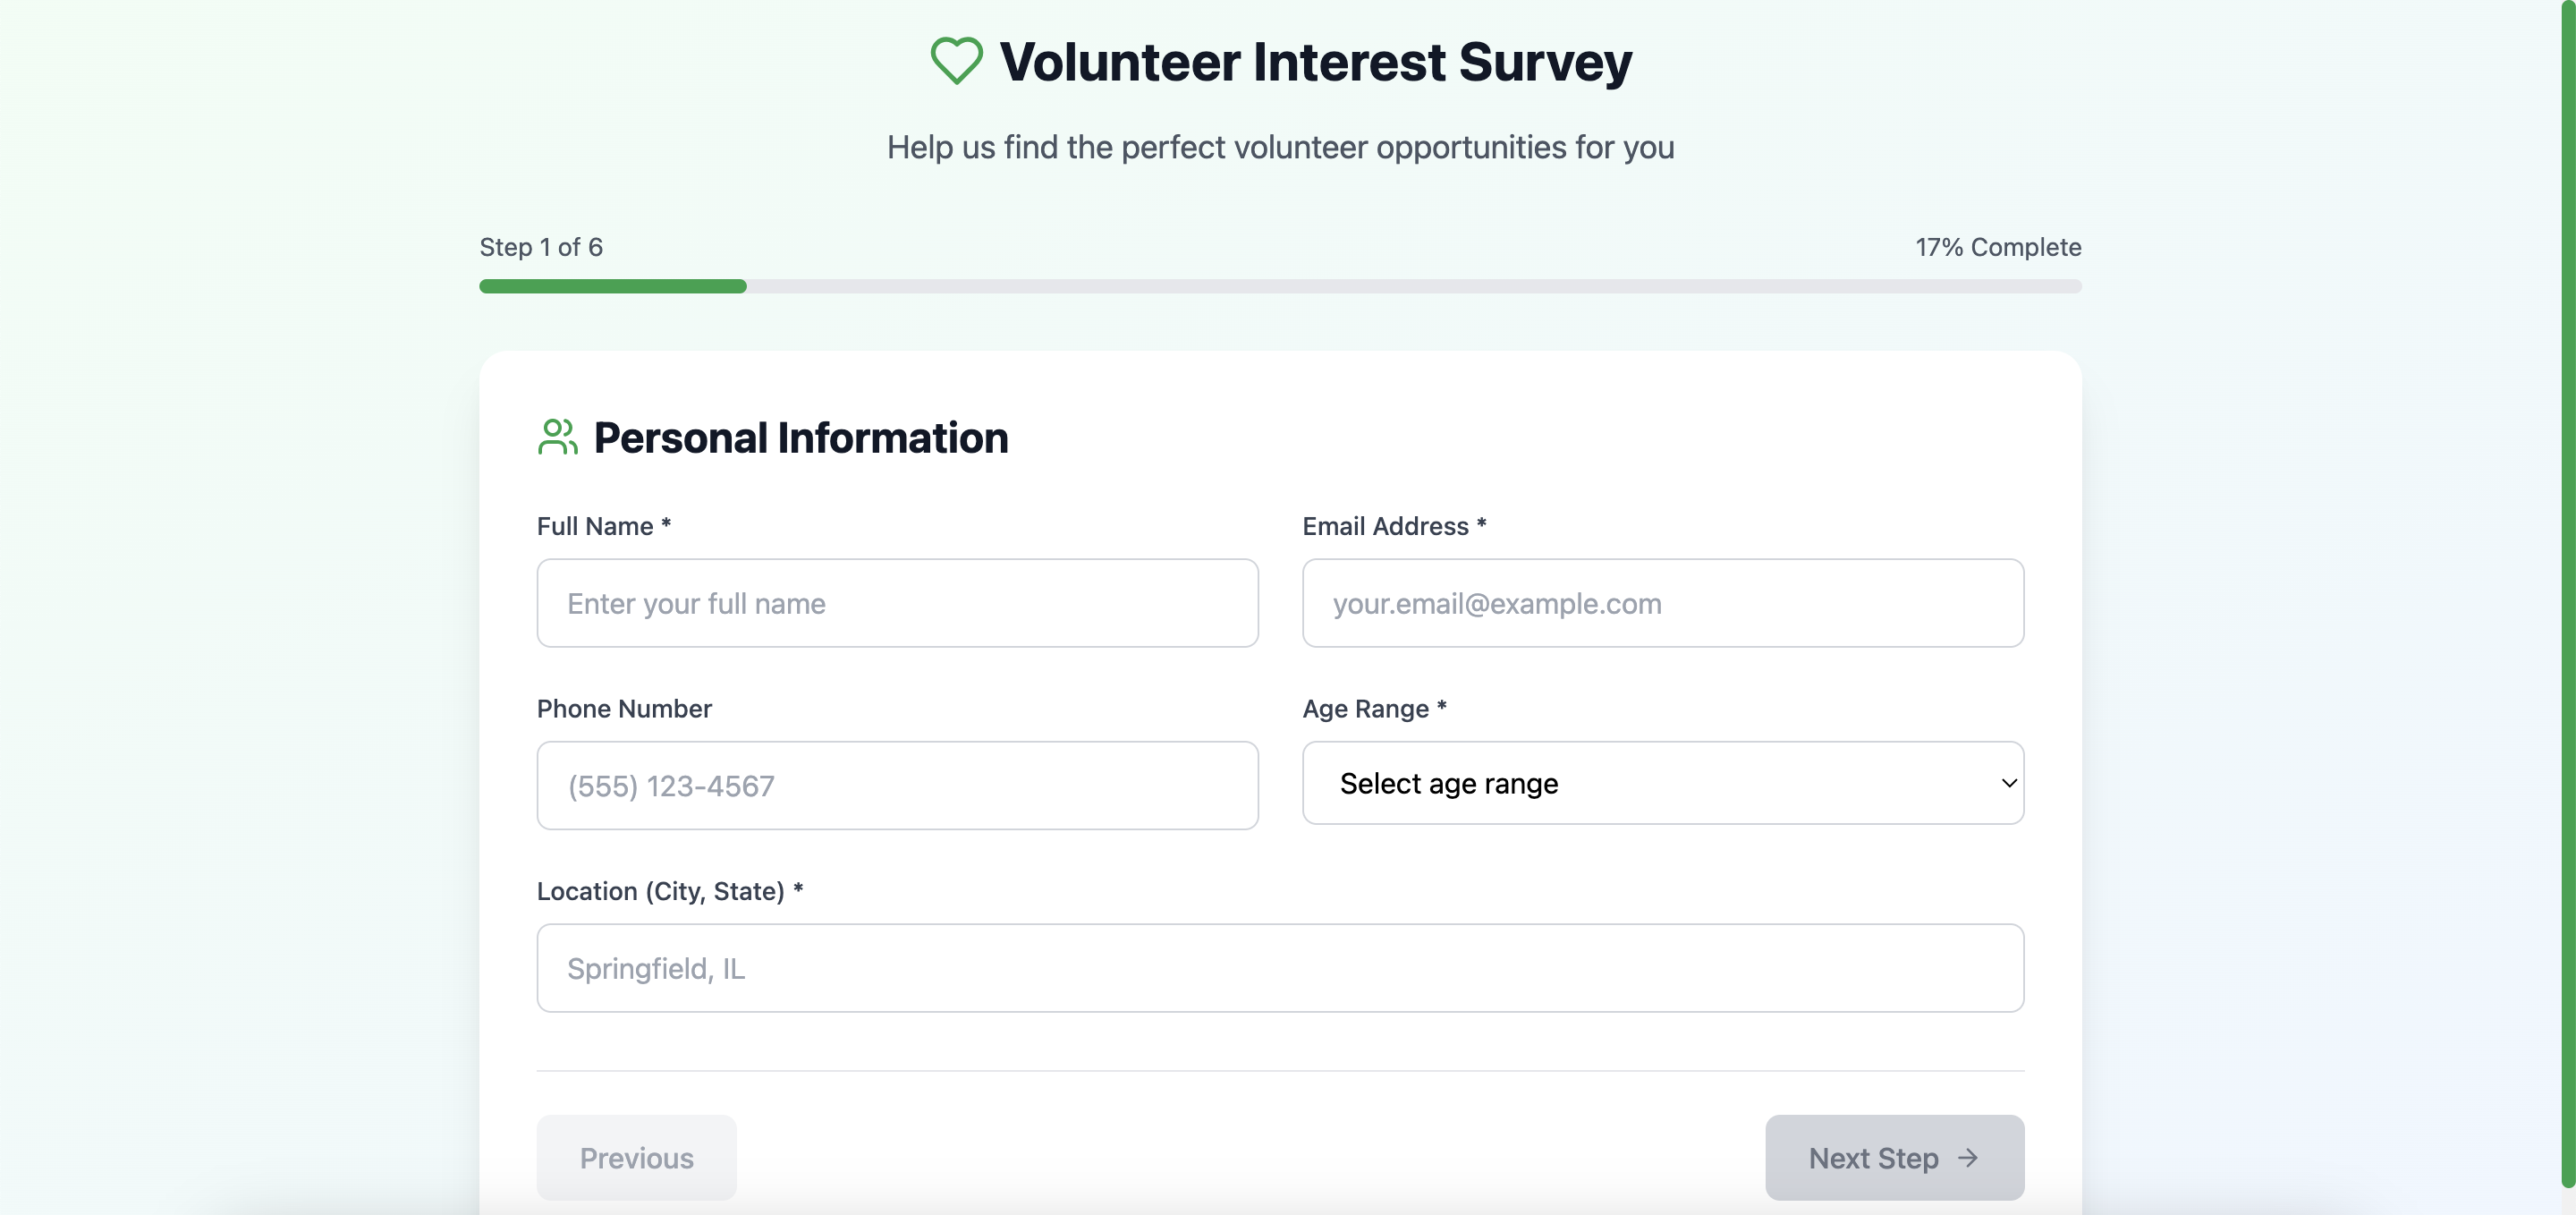This screenshot has width=2576, height=1215.
Task: Go to the Next Step
Action: 1893,1157
